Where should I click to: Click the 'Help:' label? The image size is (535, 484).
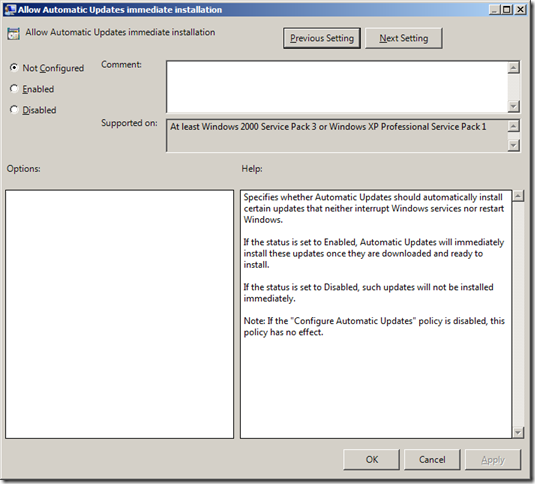pos(252,168)
